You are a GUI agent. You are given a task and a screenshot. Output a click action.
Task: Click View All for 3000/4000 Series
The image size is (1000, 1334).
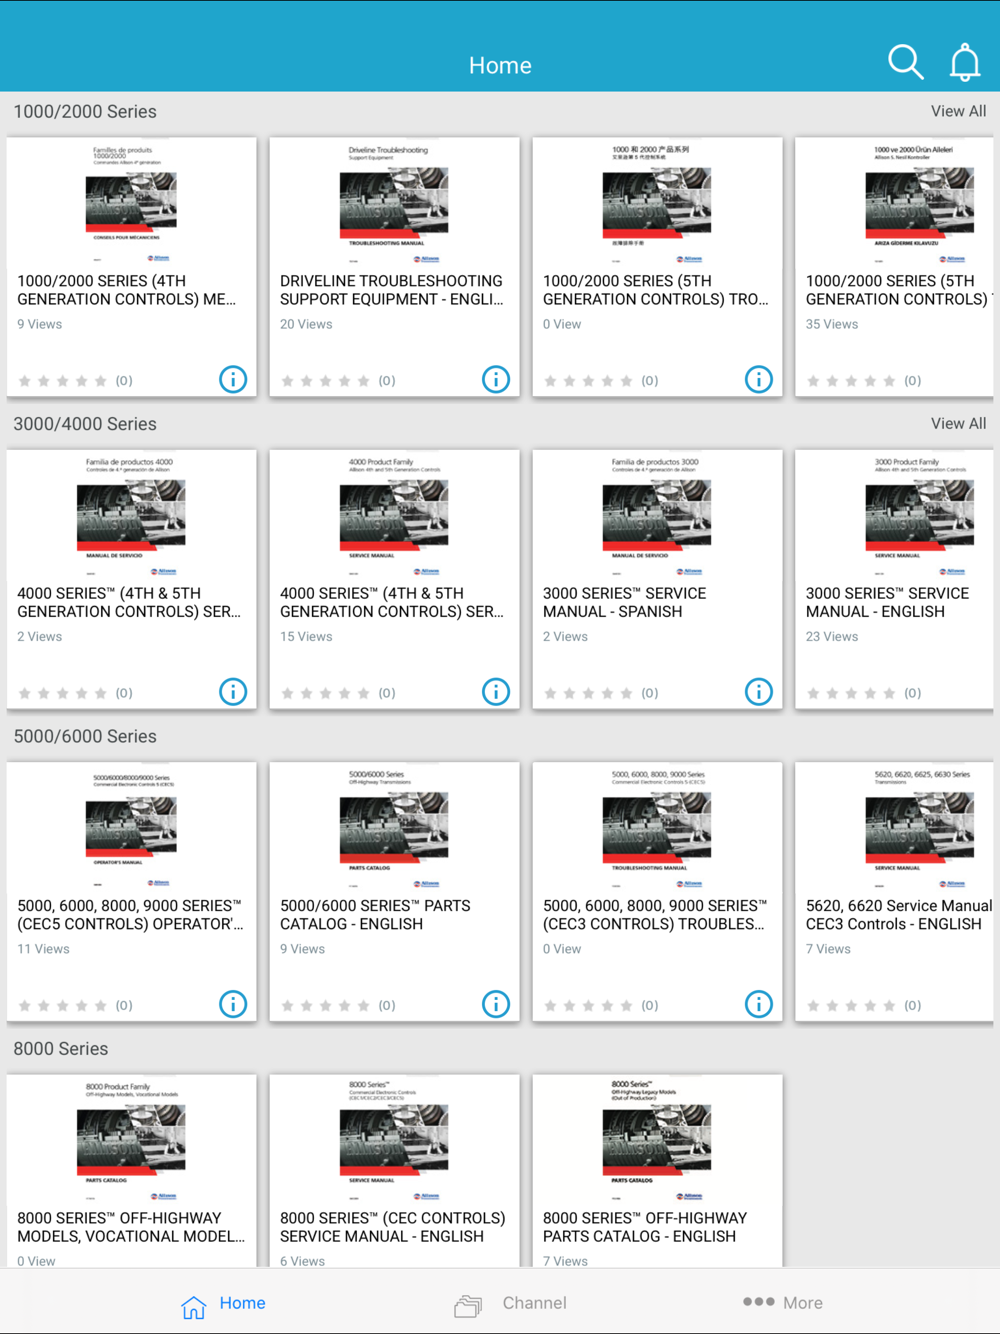(x=958, y=423)
